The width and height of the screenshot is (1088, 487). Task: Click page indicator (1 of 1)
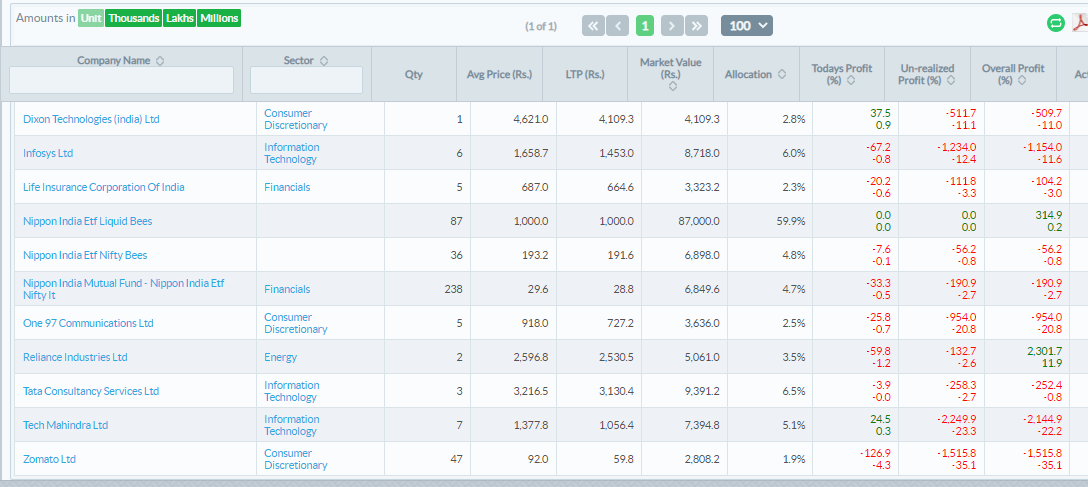(x=541, y=26)
